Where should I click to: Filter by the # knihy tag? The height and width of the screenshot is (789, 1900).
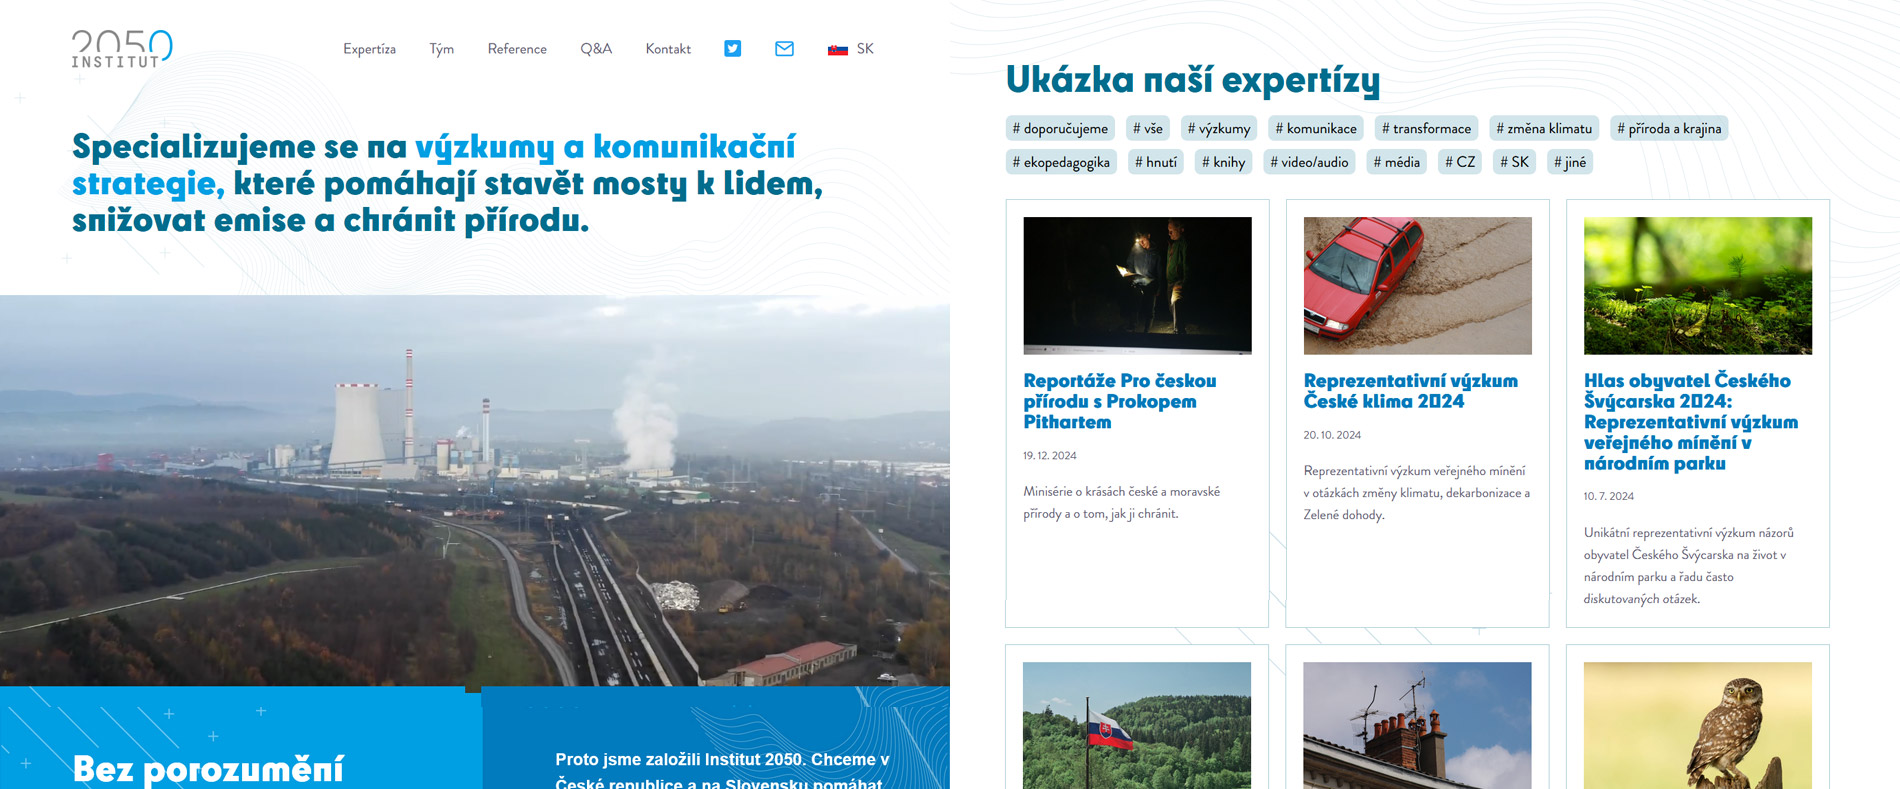pyautogui.click(x=1223, y=162)
